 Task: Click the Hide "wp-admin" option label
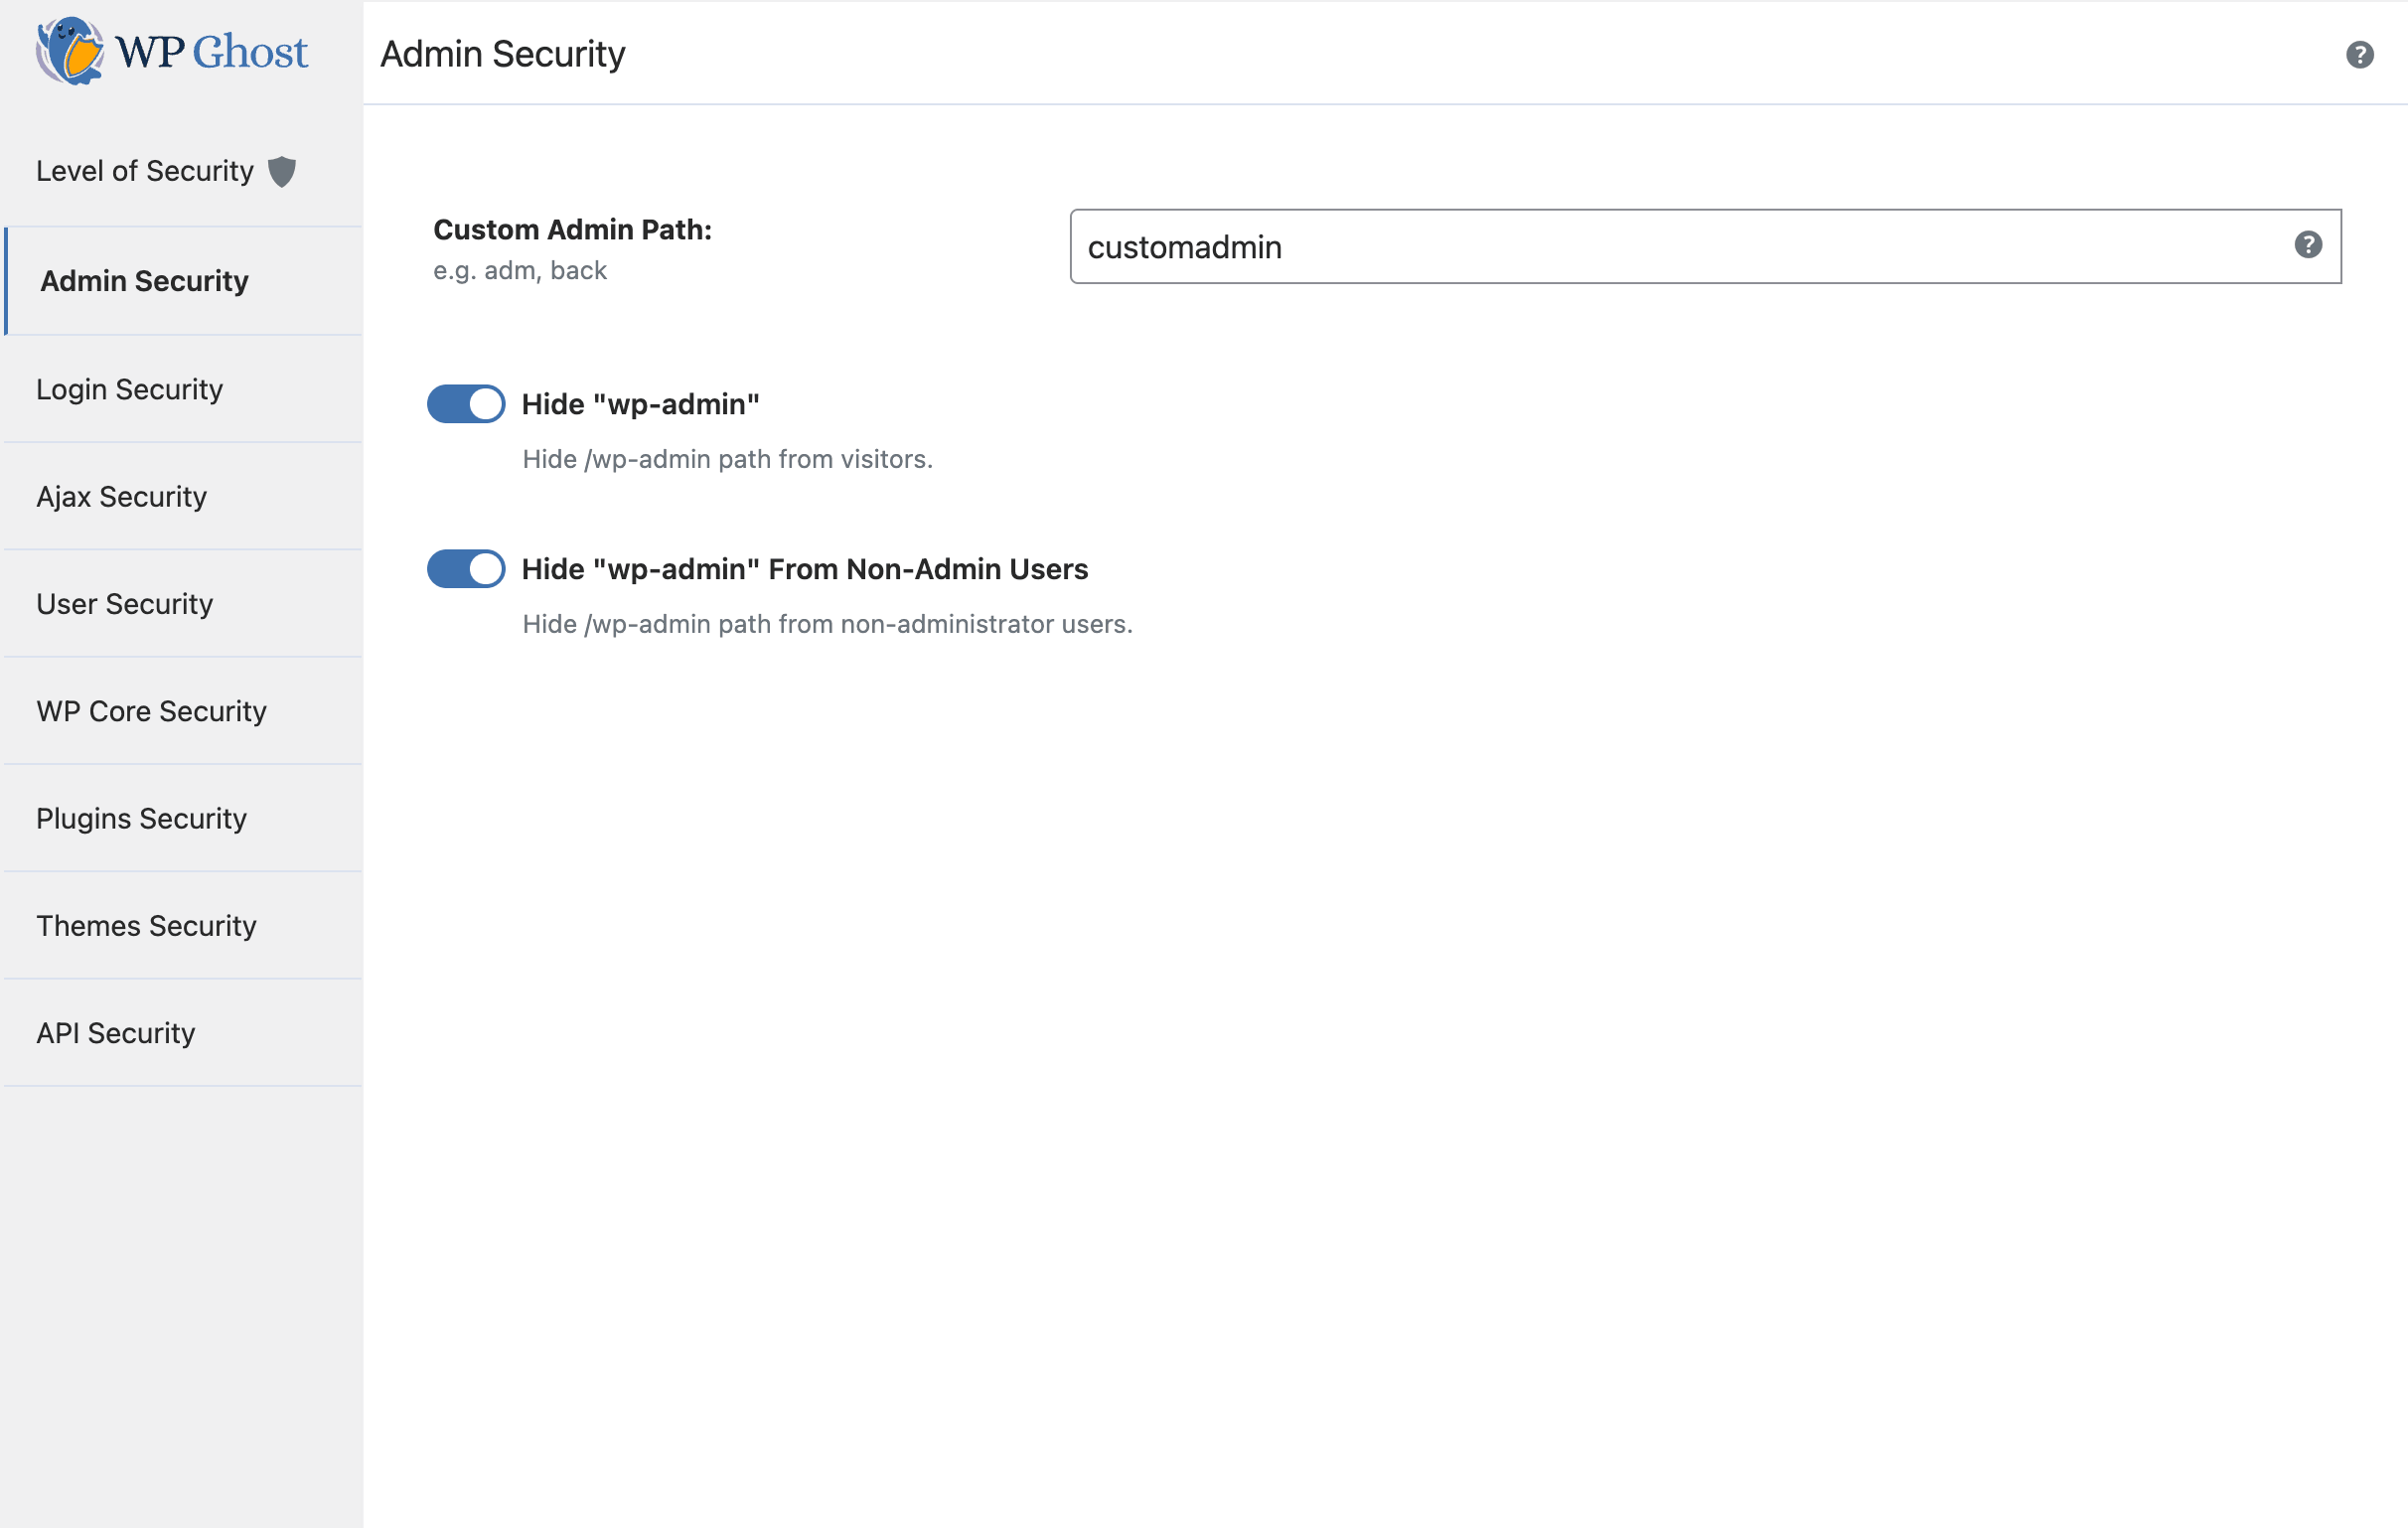click(641, 404)
